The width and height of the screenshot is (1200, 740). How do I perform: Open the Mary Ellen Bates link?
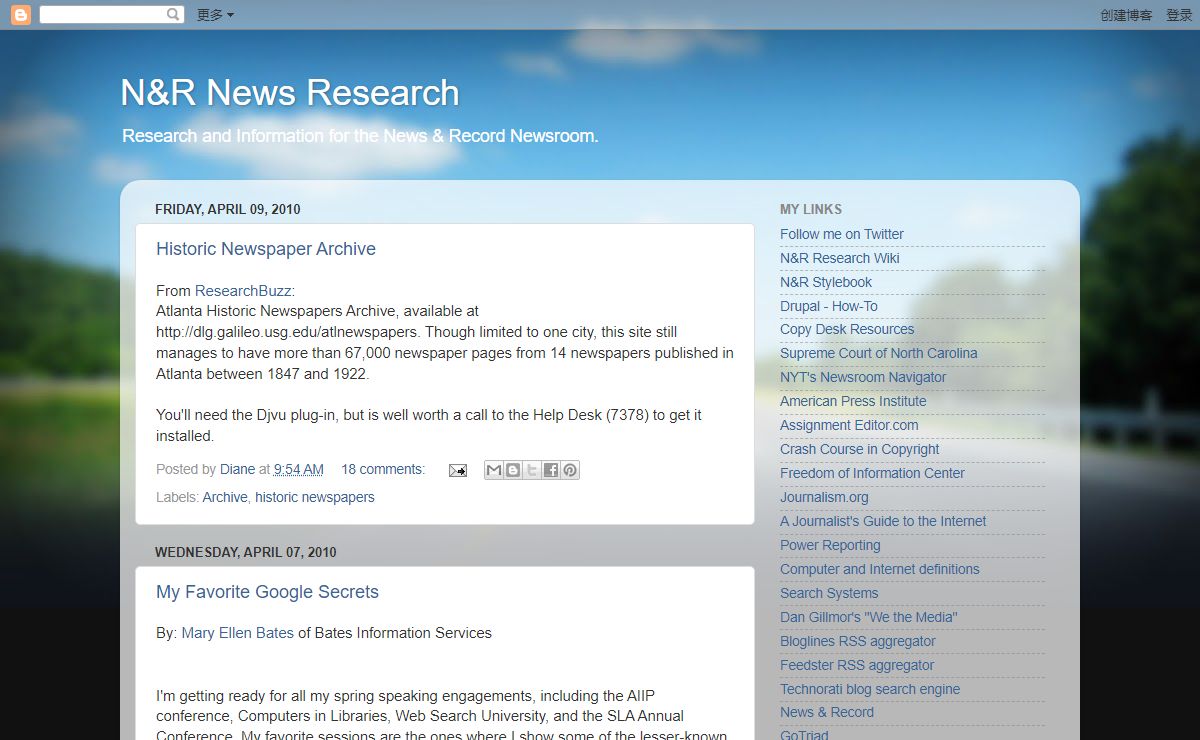tap(238, 633)
